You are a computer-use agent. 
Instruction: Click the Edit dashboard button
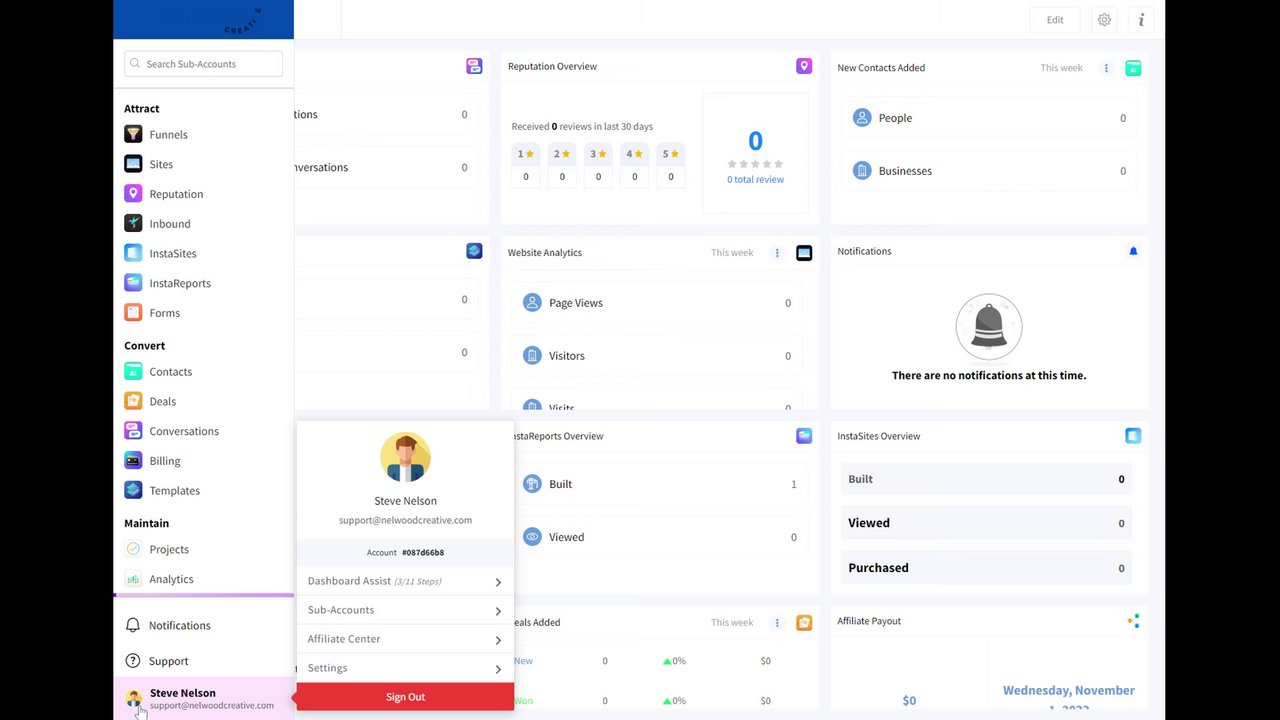tap(1055, 19)
